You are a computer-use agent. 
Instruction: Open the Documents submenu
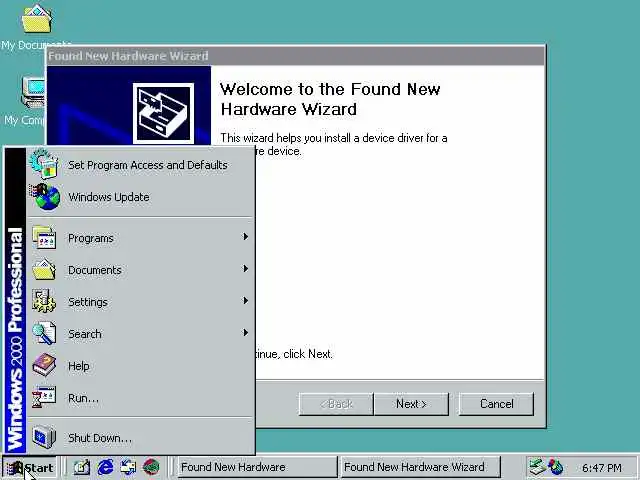tap(140, 270)
